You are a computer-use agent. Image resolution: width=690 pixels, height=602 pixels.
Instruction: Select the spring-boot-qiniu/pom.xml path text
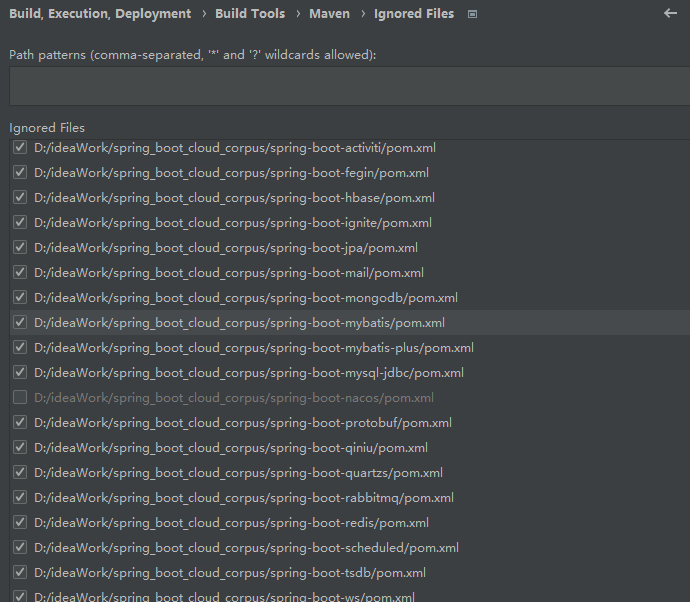231,448
